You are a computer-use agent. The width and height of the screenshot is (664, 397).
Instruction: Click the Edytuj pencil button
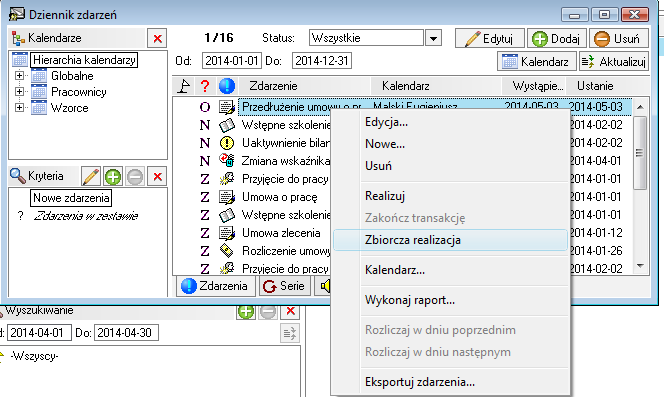tap(490, 39)
